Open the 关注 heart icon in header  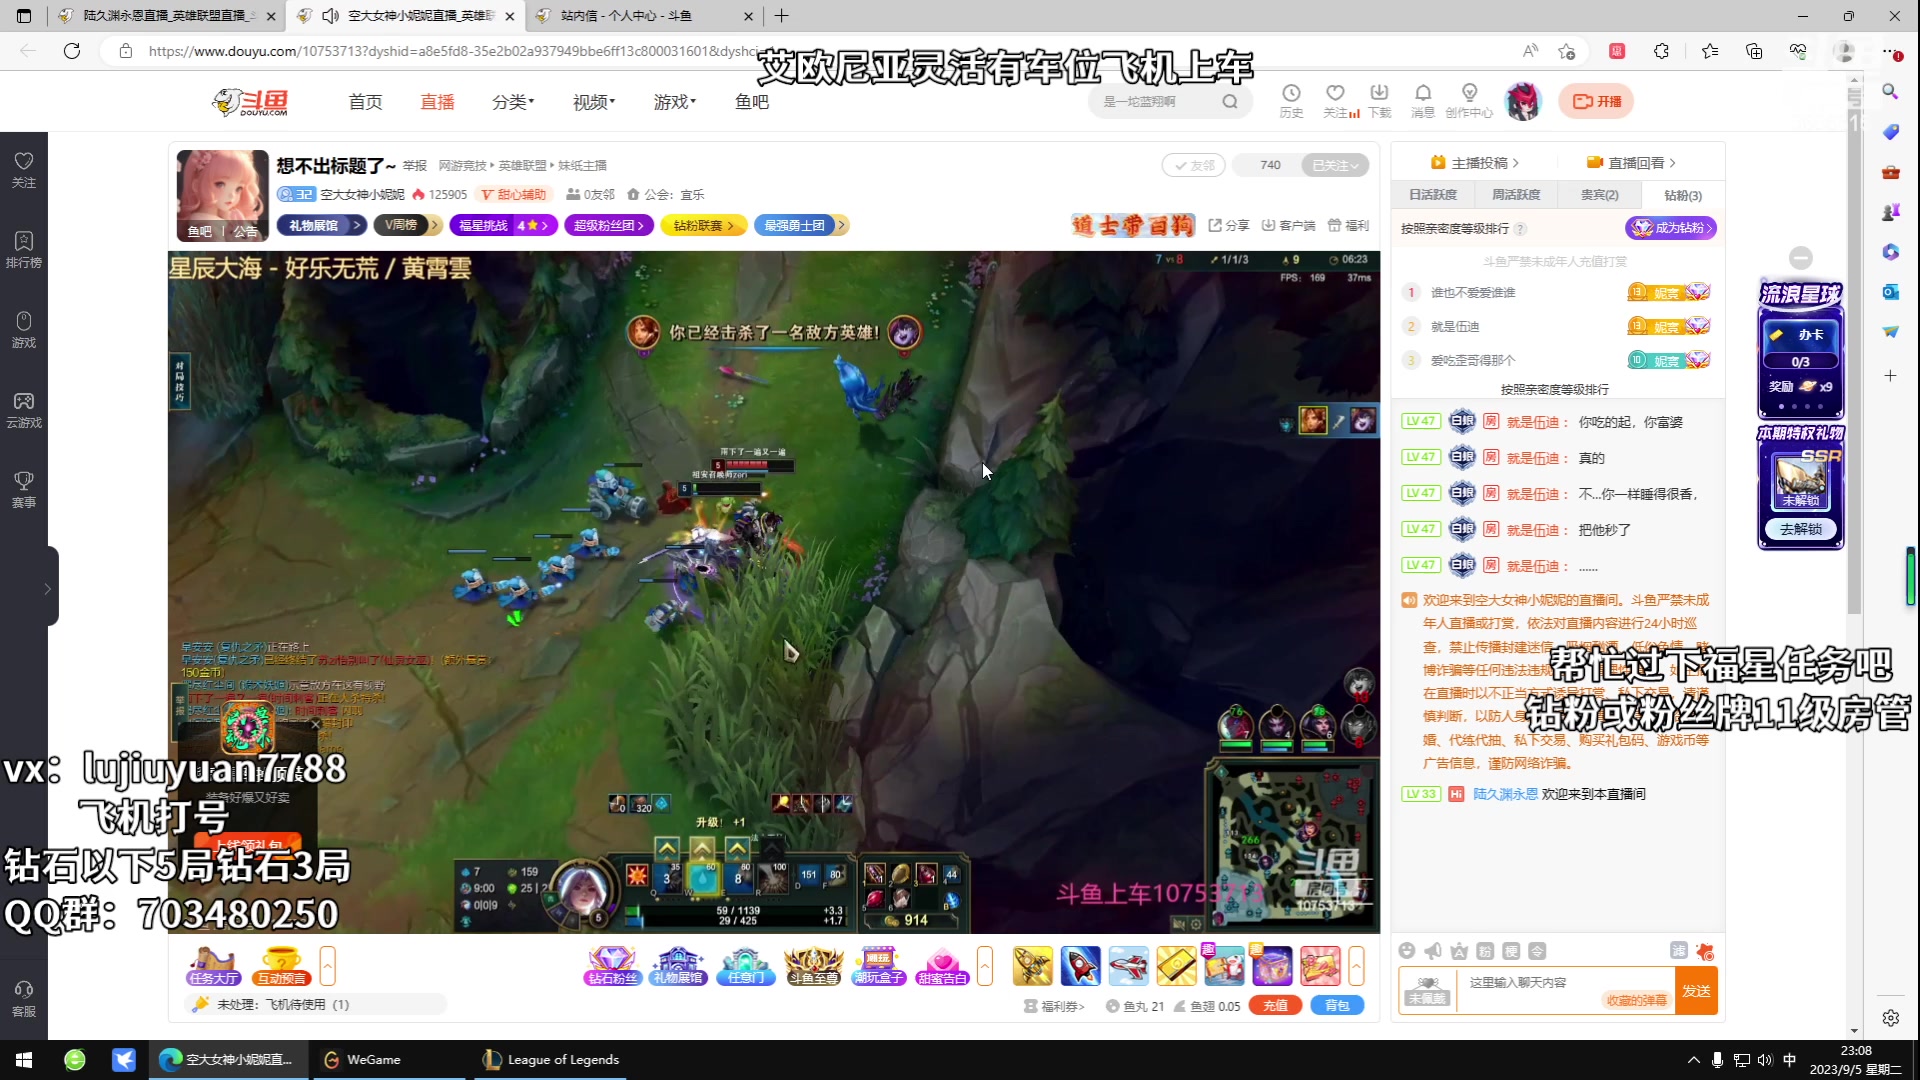tap(1336, 100)
